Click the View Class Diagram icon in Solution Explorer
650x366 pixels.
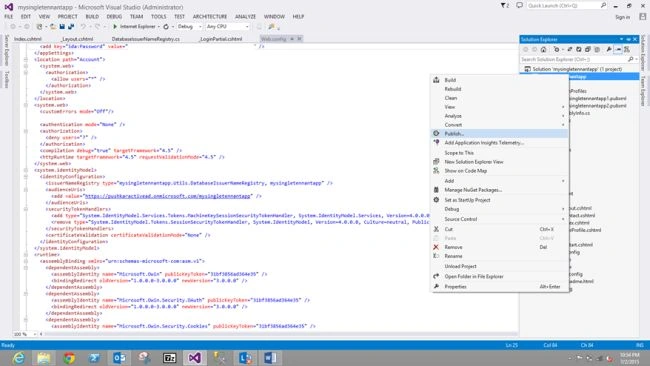tap(627, 49)
